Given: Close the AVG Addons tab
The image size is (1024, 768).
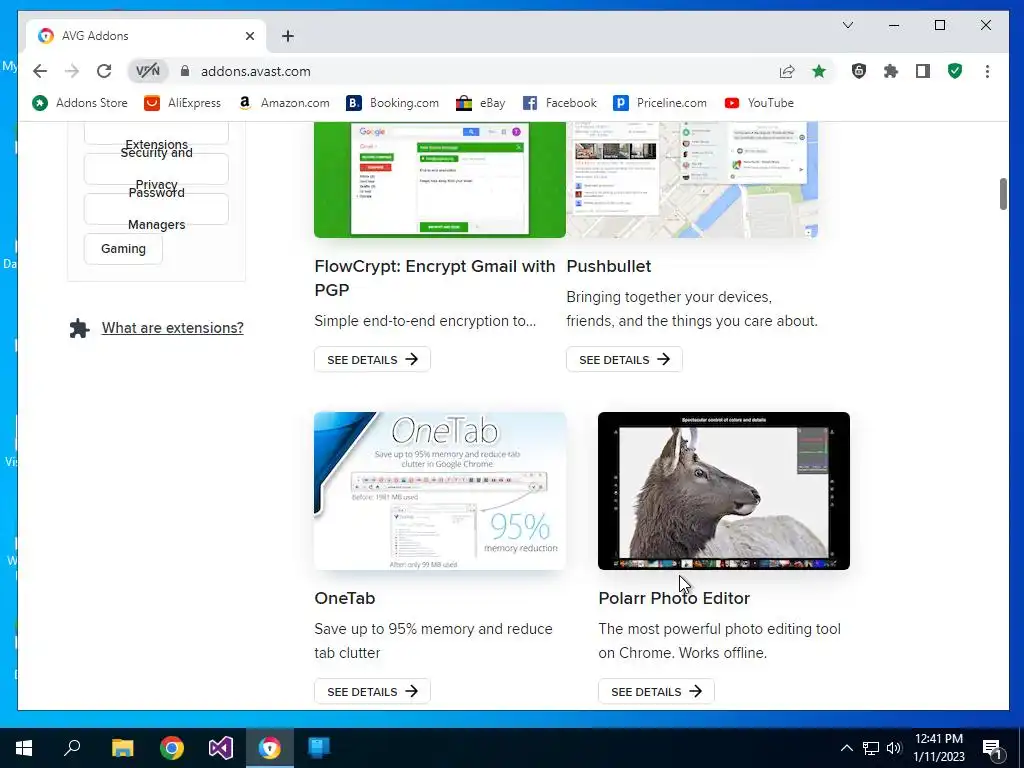Looking at the screenshot, I should 249,36.
